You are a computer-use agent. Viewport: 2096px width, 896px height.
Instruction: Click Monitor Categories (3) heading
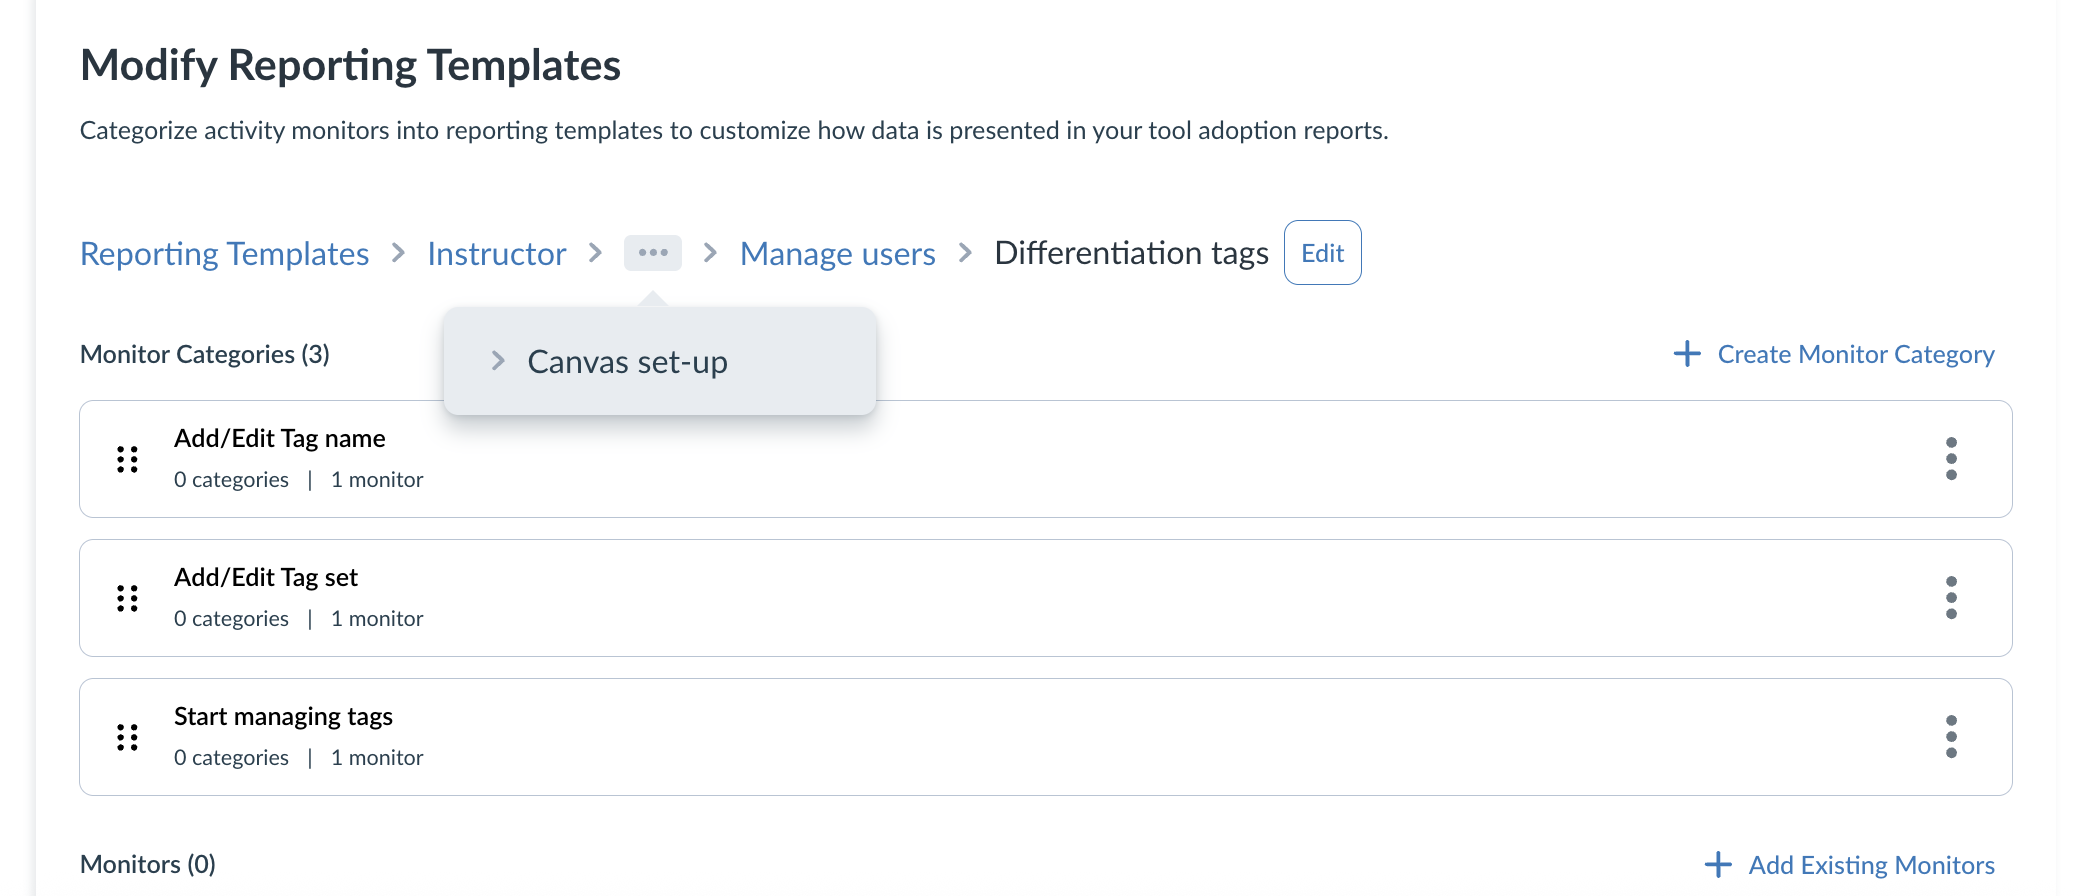[x=205, y=354]
